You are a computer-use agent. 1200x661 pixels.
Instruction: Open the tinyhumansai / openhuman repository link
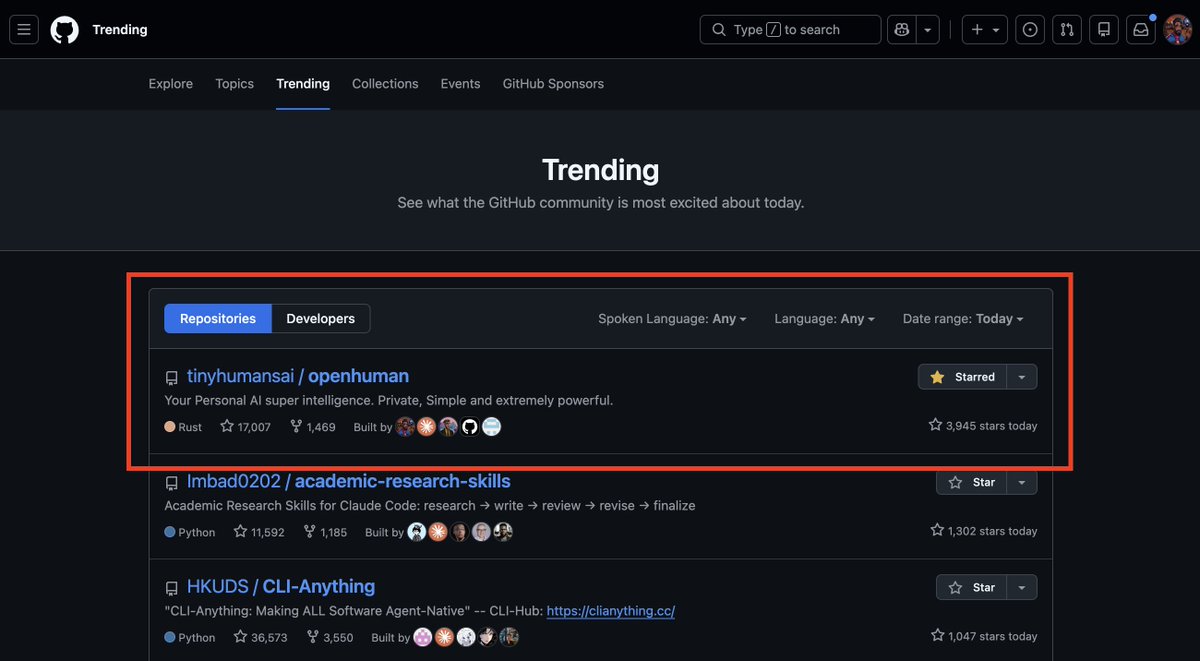(x=298, y=377)
